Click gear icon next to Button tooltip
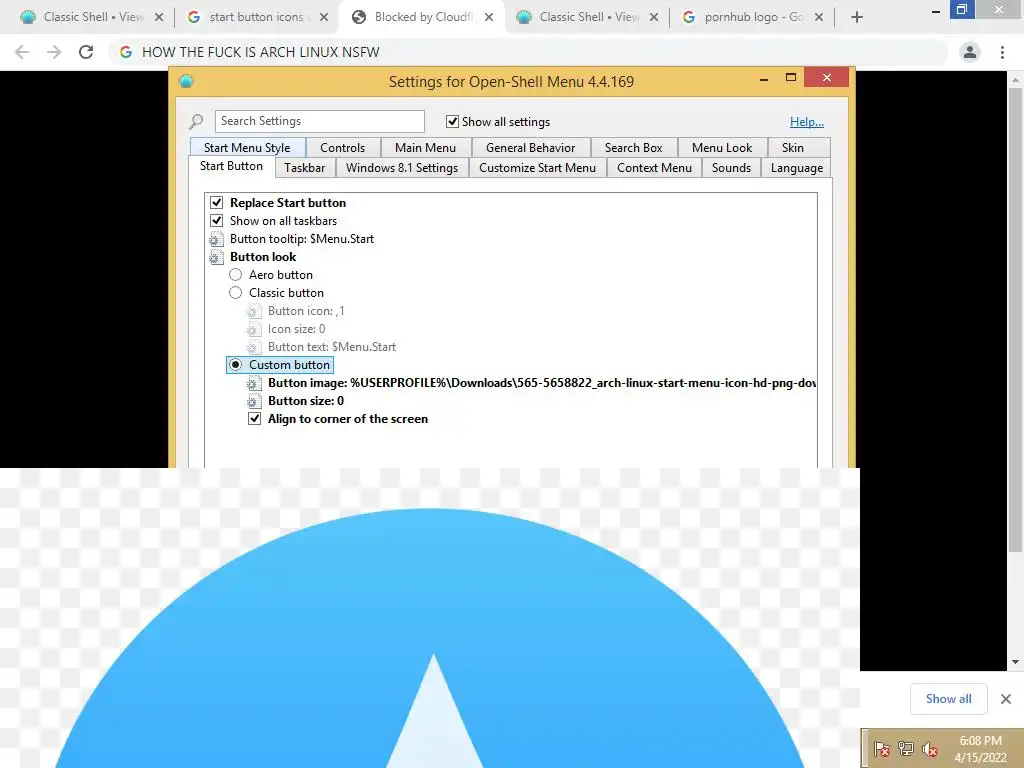1024x768 pixels. 216,239
